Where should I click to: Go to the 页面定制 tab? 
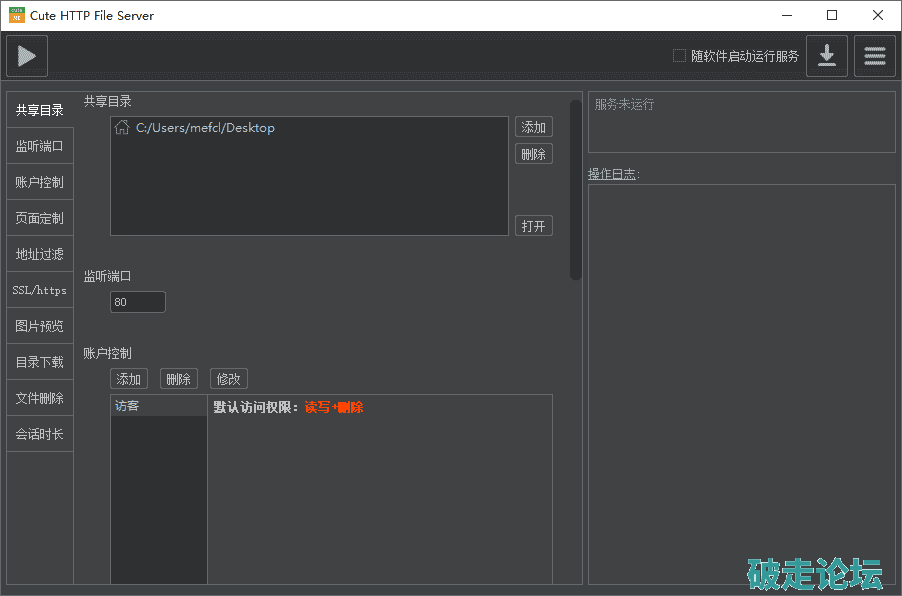coord(40,218)
